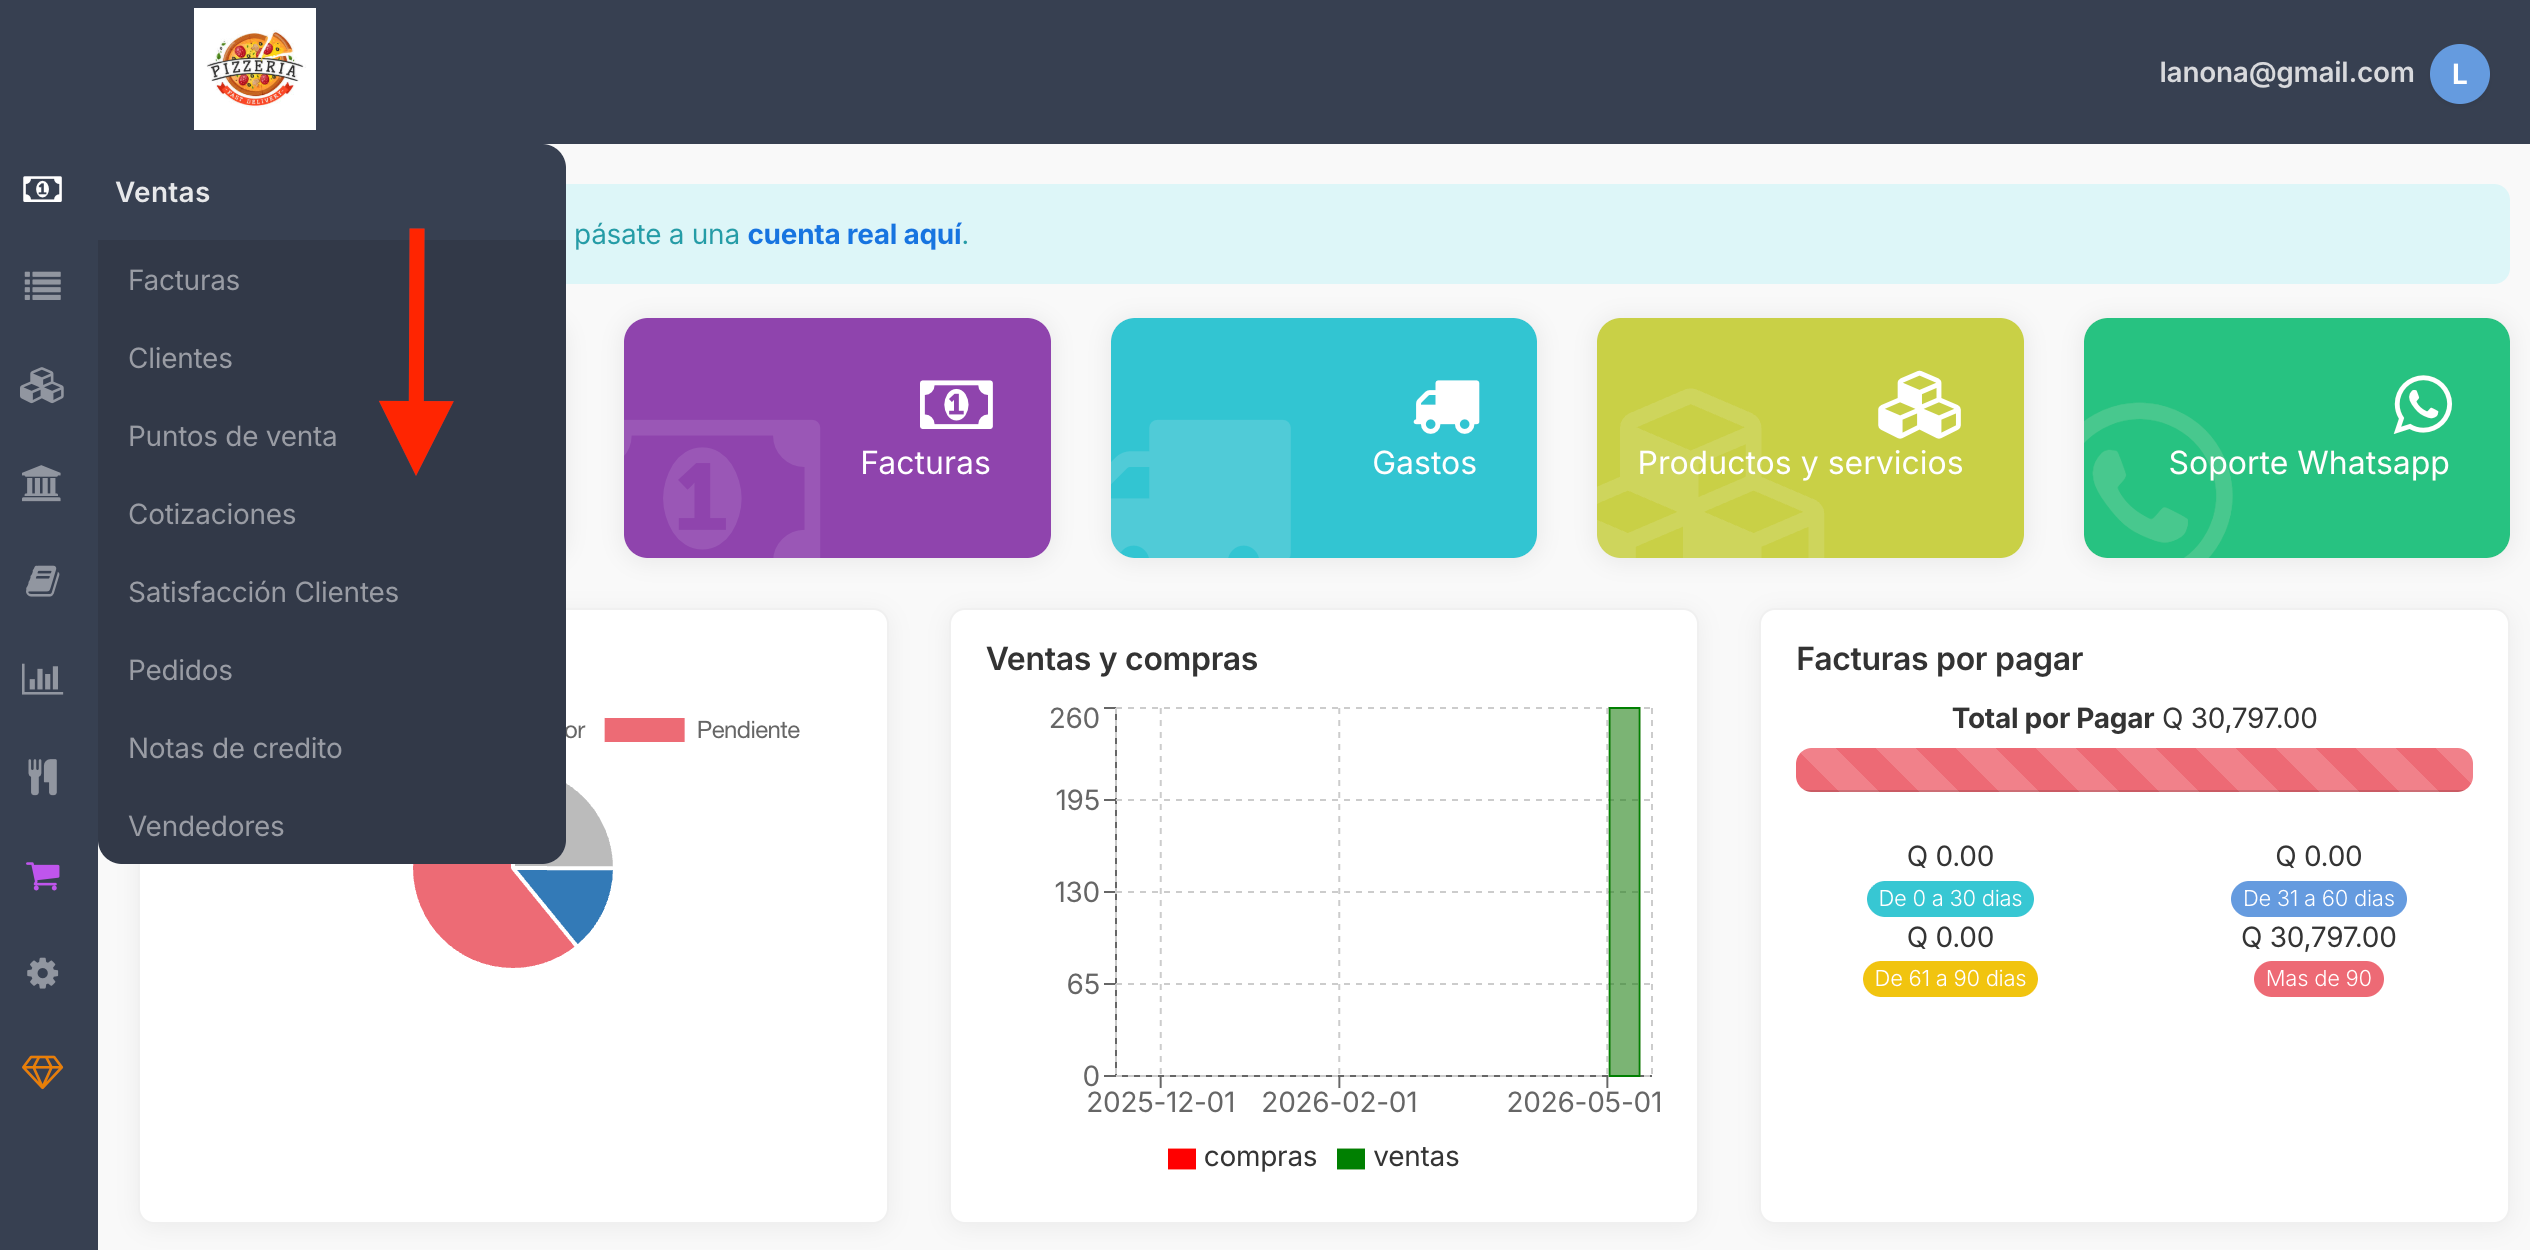Screen dimensions: 2530x1250
Task: Click the orange diamond premium icon
Action: coord(42,1071)
